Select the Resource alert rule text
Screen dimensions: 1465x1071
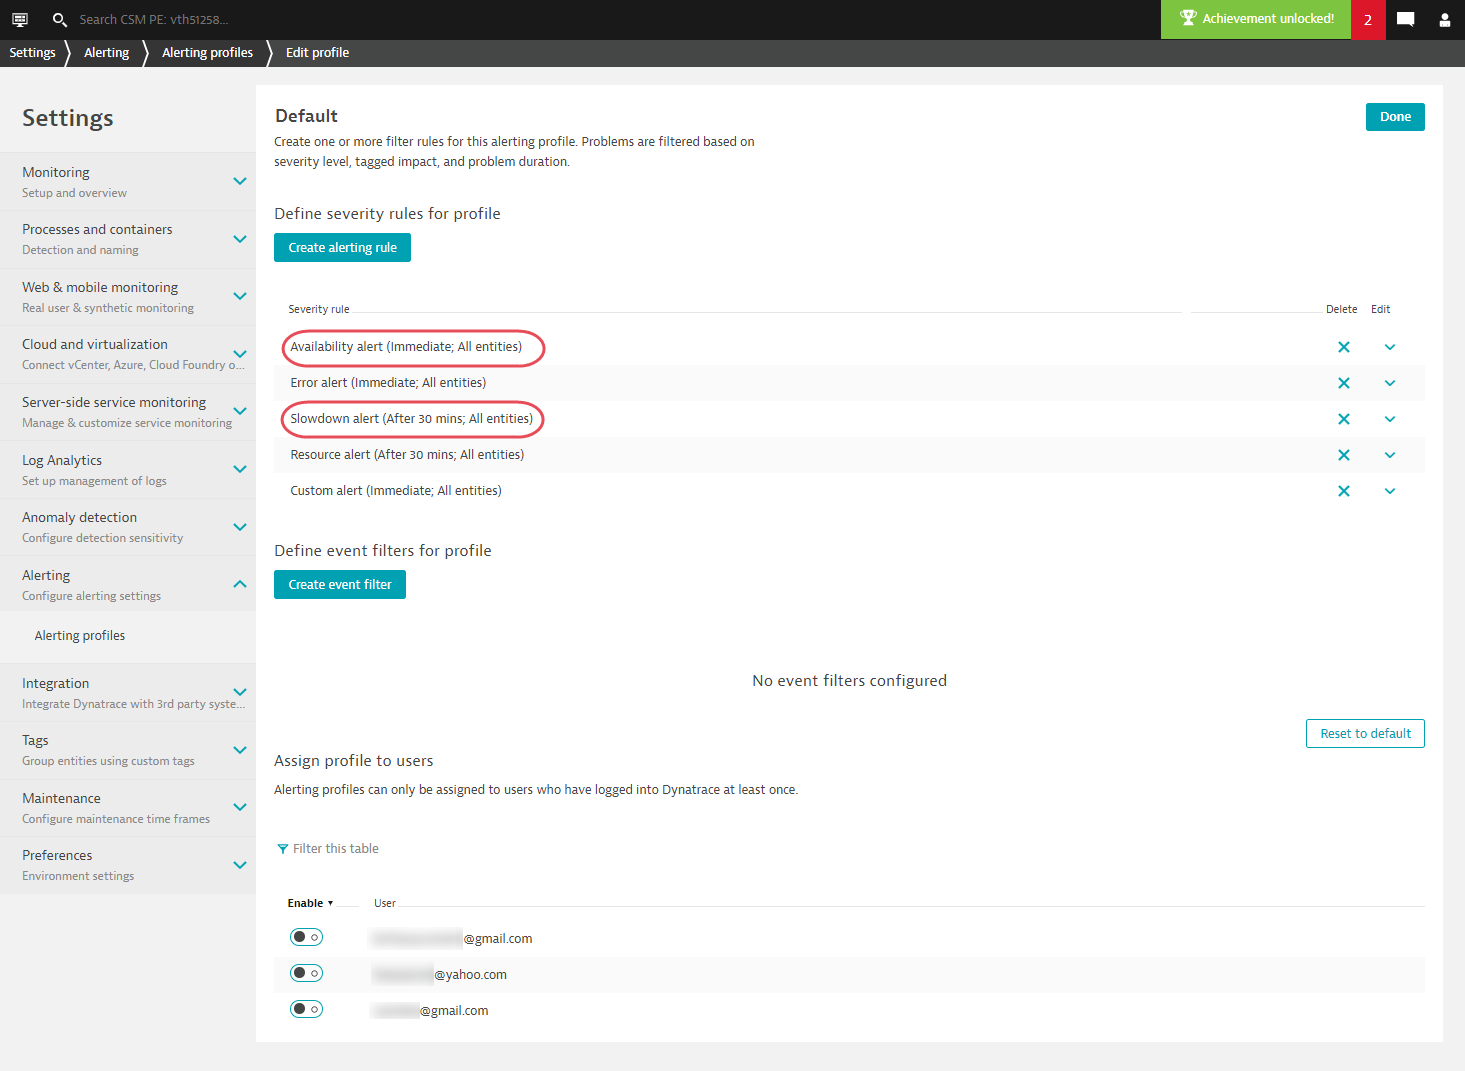[407, 455]
